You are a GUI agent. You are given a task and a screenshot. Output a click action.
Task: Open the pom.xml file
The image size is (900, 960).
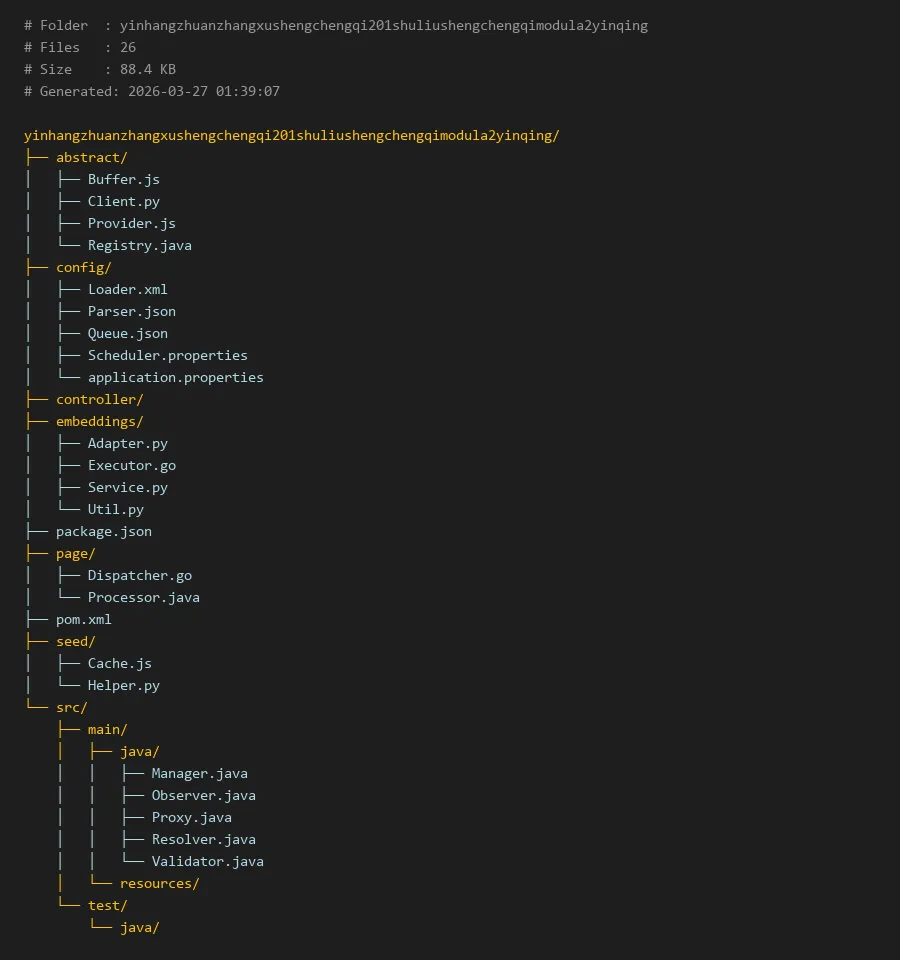pyautogui.click(x=83, y=619)
